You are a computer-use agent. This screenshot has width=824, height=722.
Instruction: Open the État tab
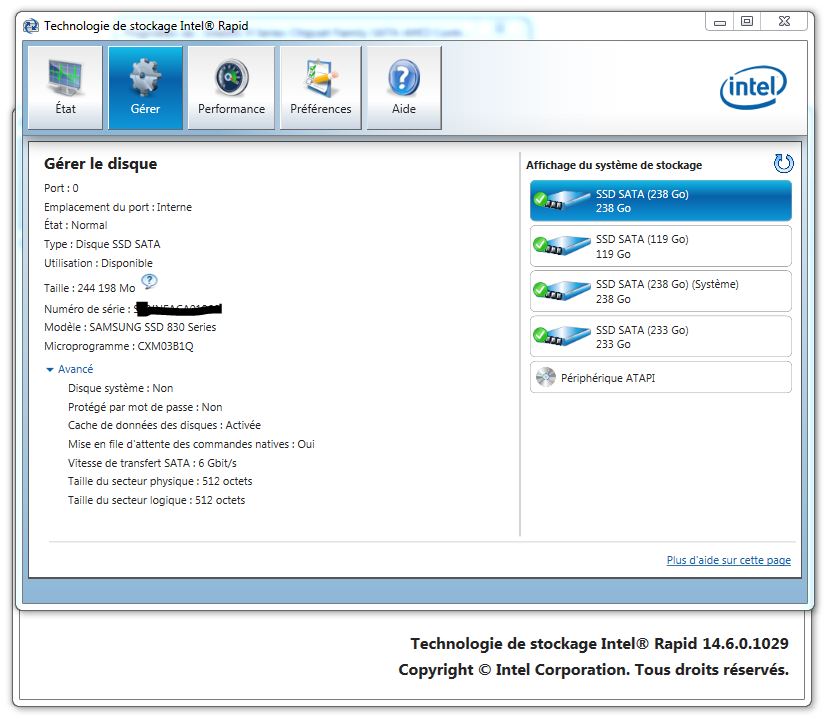(65, 87)
